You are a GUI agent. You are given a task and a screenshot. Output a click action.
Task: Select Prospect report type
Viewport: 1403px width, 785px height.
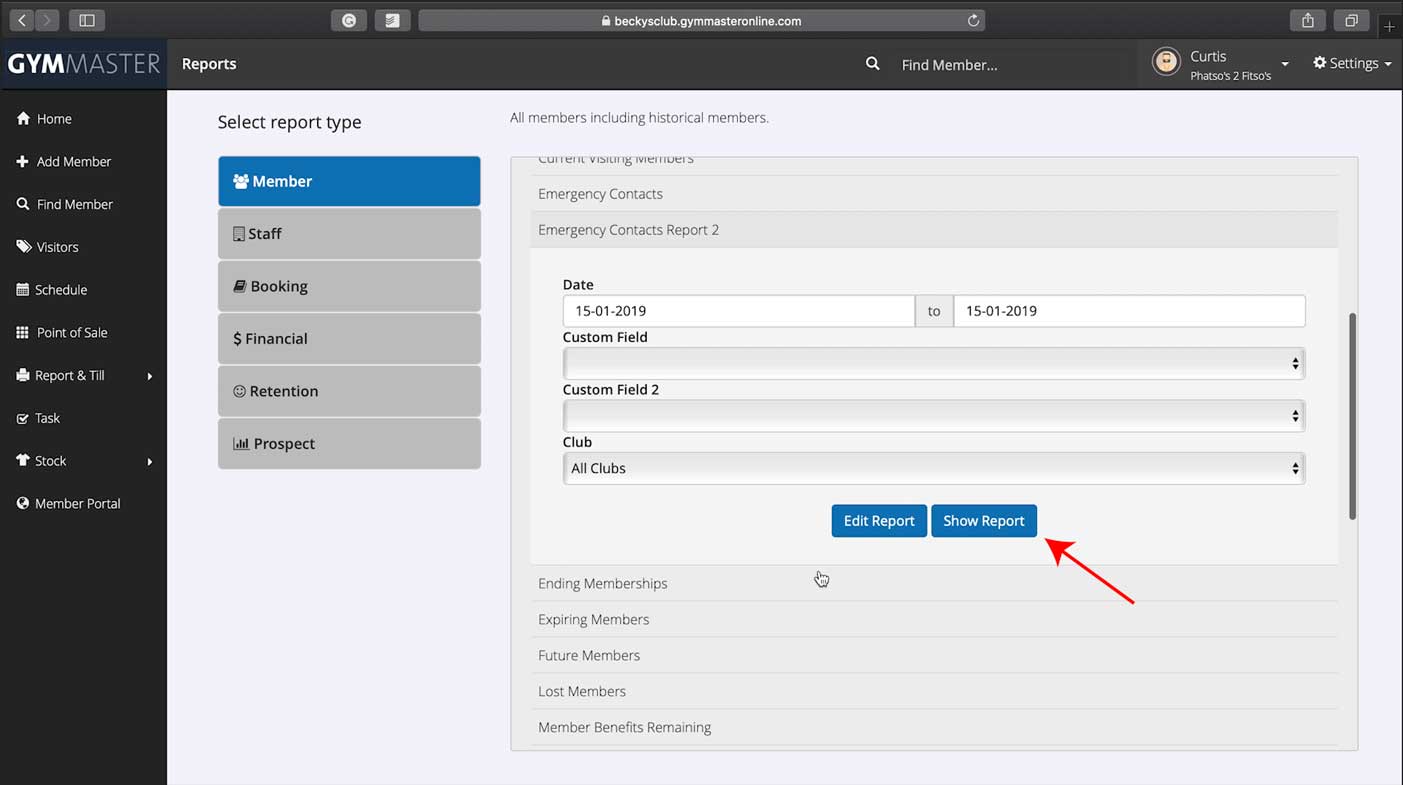coord(349,444)
